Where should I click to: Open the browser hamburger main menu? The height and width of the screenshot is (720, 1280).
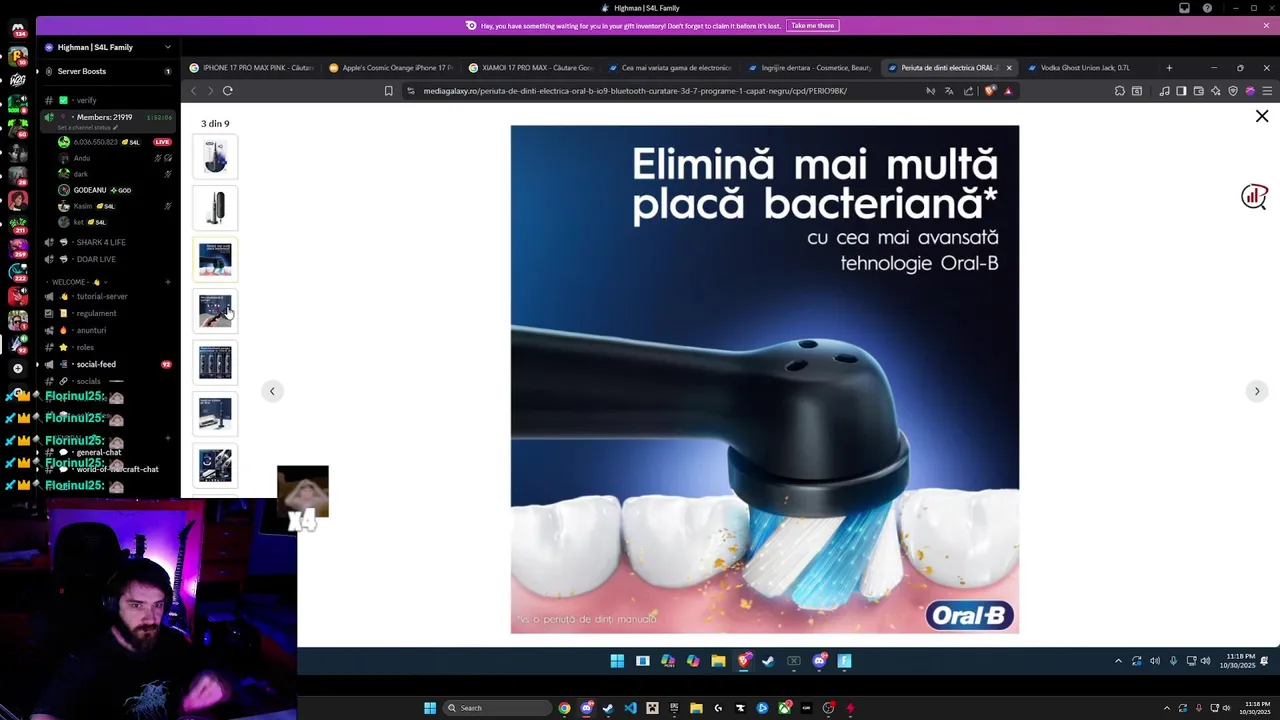point(1267,91)
